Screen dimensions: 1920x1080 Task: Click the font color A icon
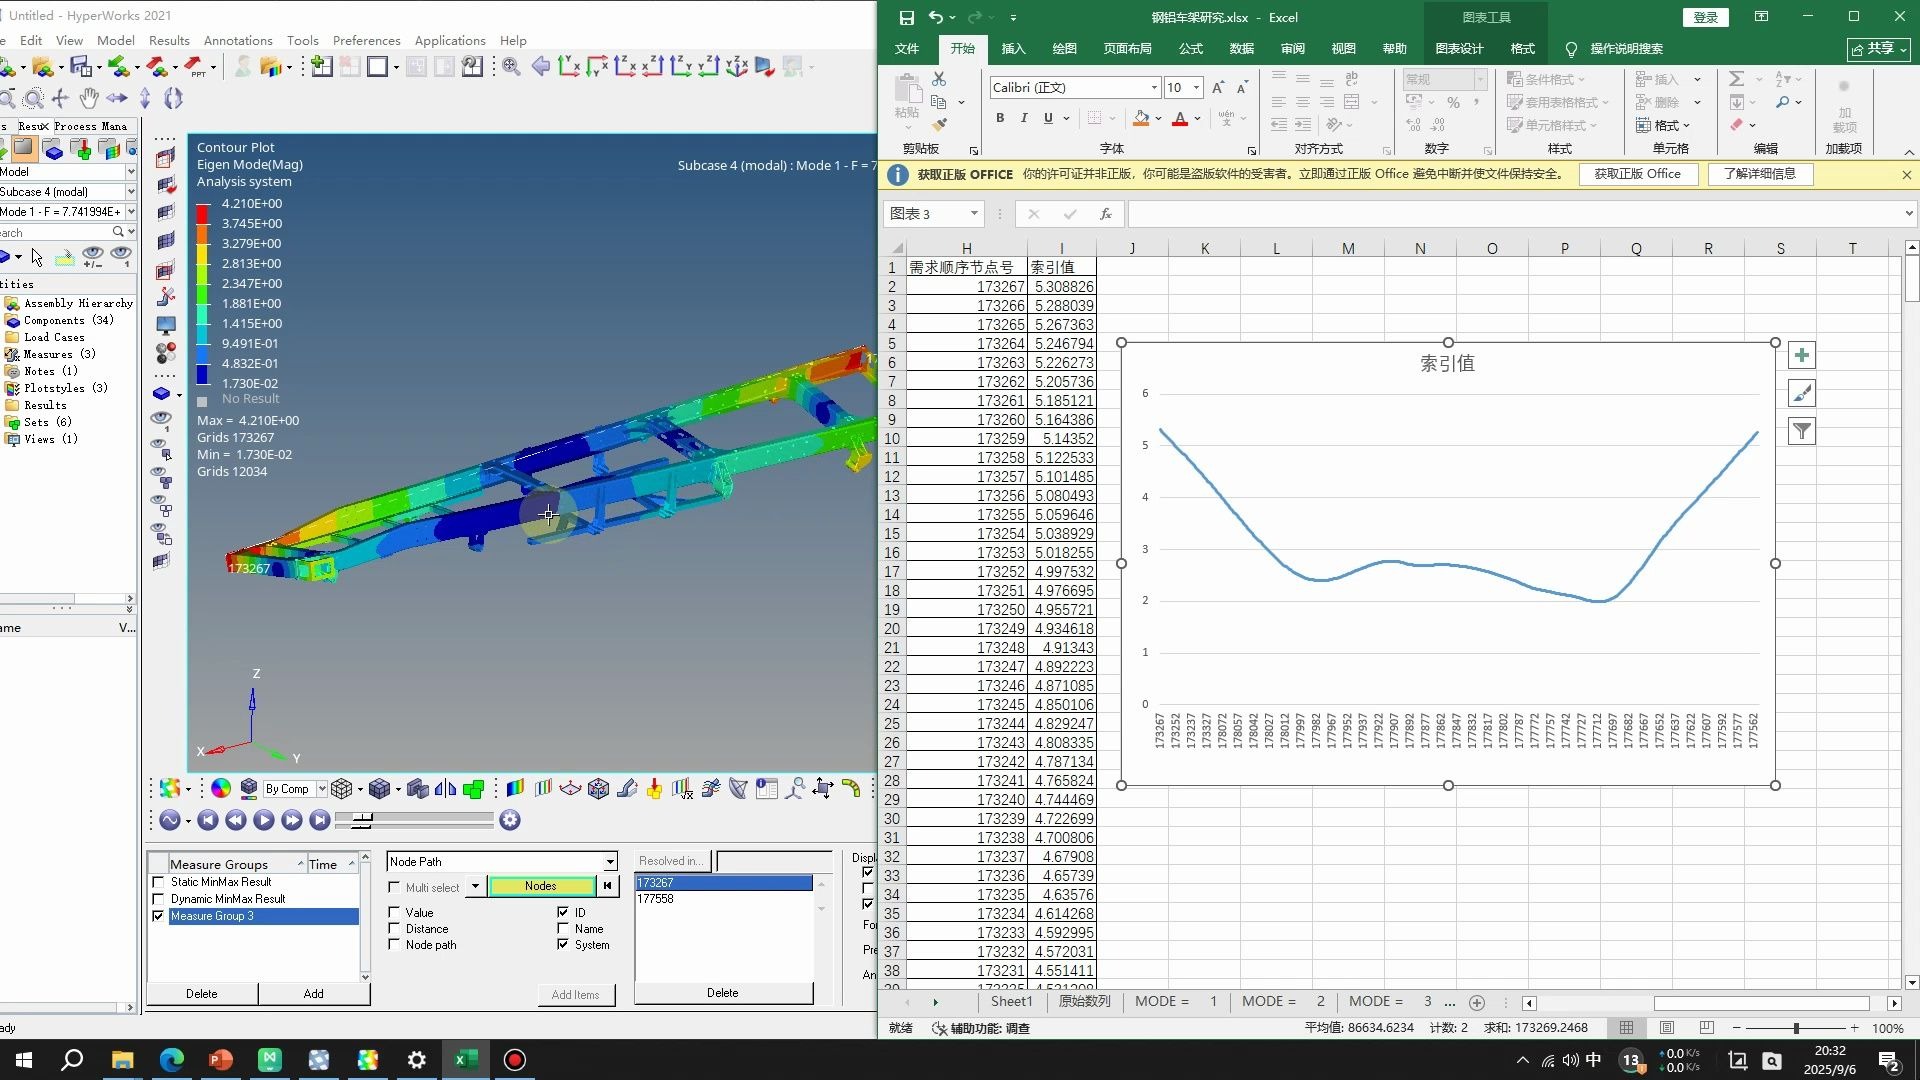pyautogui.click(x=1180, y=118)
